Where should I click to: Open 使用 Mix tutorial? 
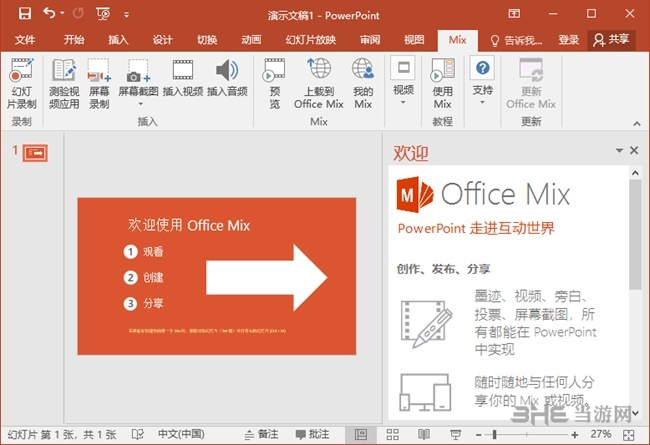click(443, 84)
